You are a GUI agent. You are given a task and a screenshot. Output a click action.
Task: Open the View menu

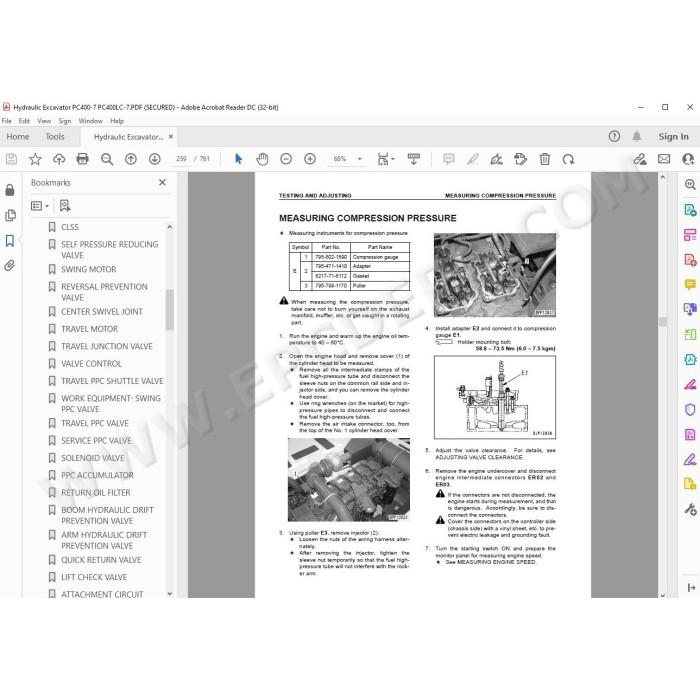(44, 121)
